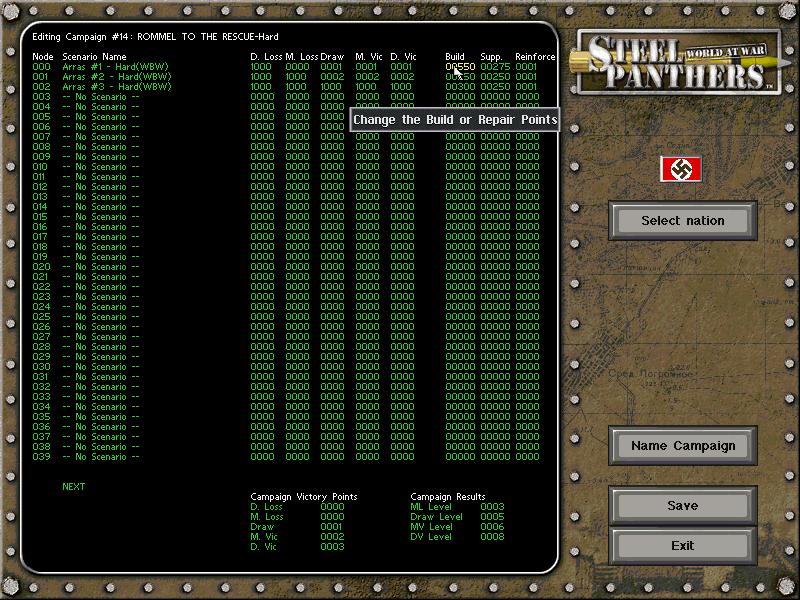Select scenario Arras #3 - Hard(WBW)

click(117, 87)
